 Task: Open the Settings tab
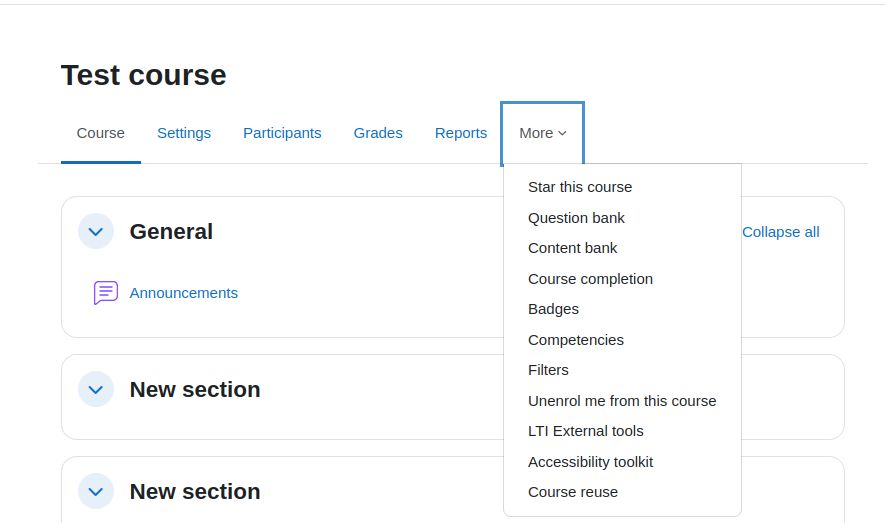(184, 133)
